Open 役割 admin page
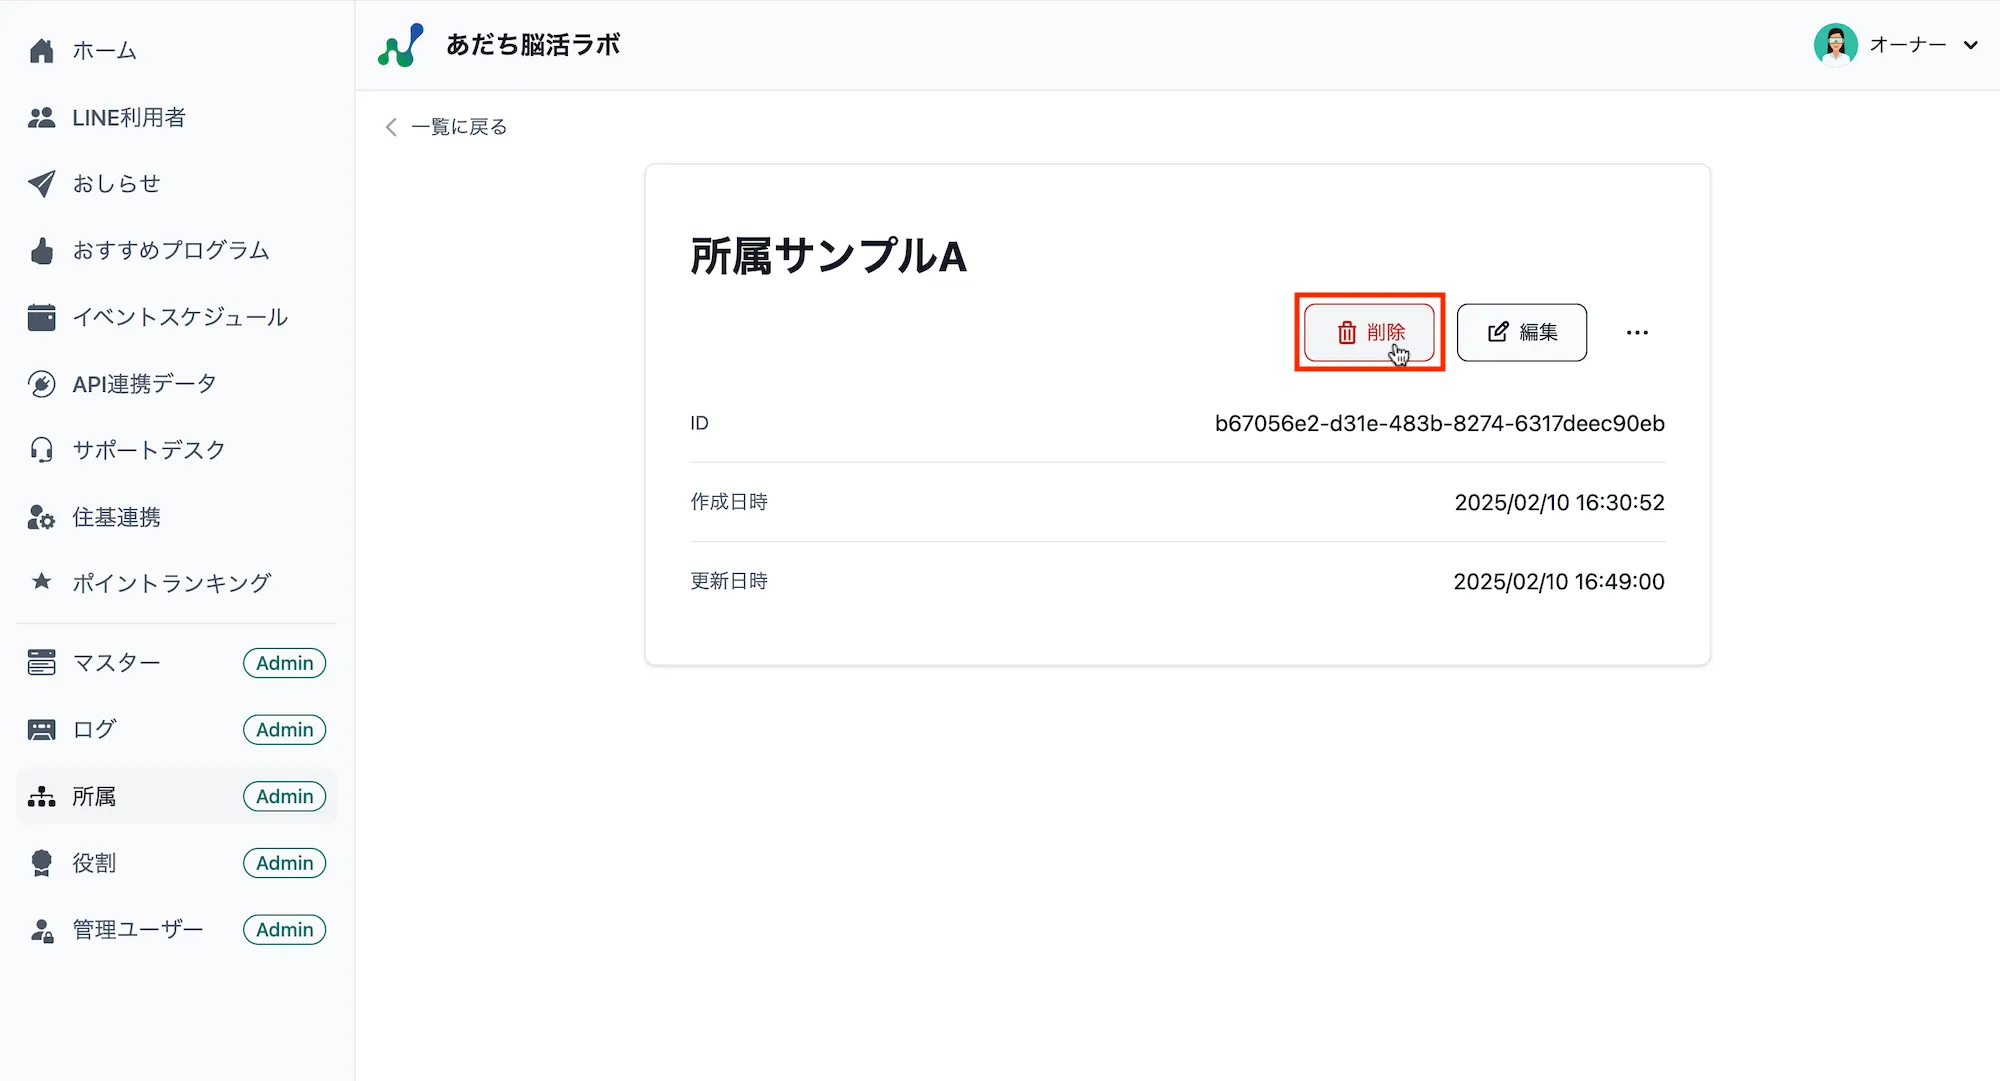This screenshot has height=1081, width=2000. (x=177, y=863)
